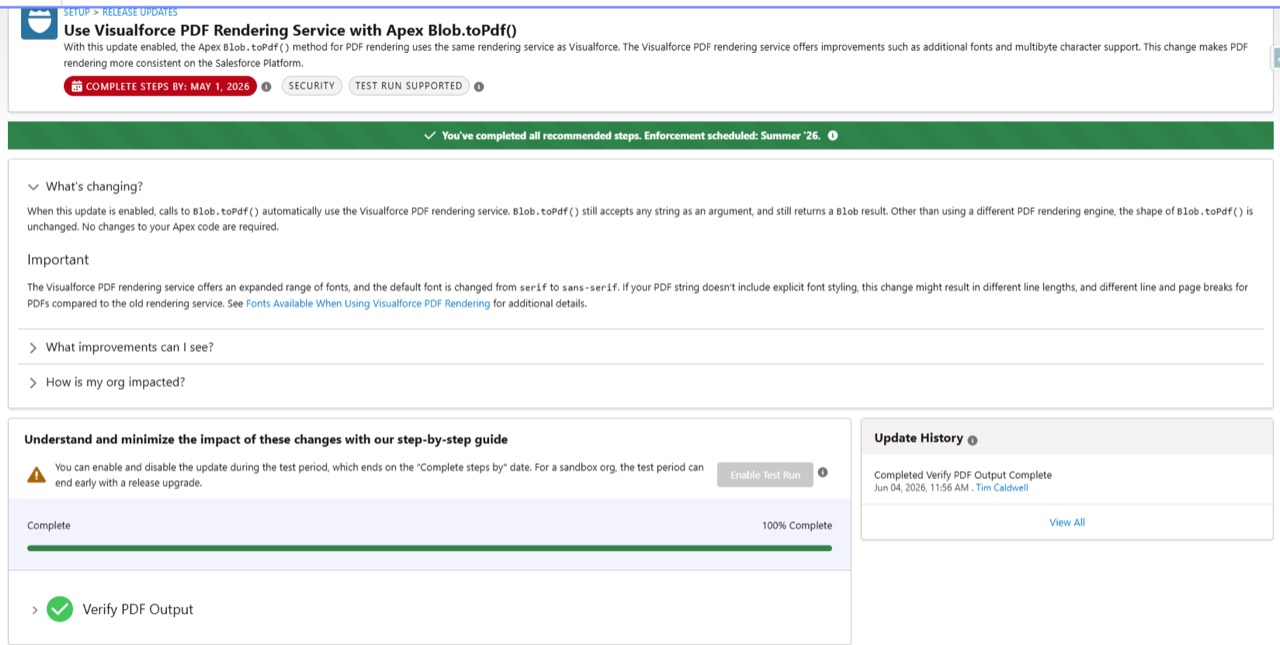Open Release Updates breadcrumb link
This screenshot has width=1280, height=645.
pos(140,12)
